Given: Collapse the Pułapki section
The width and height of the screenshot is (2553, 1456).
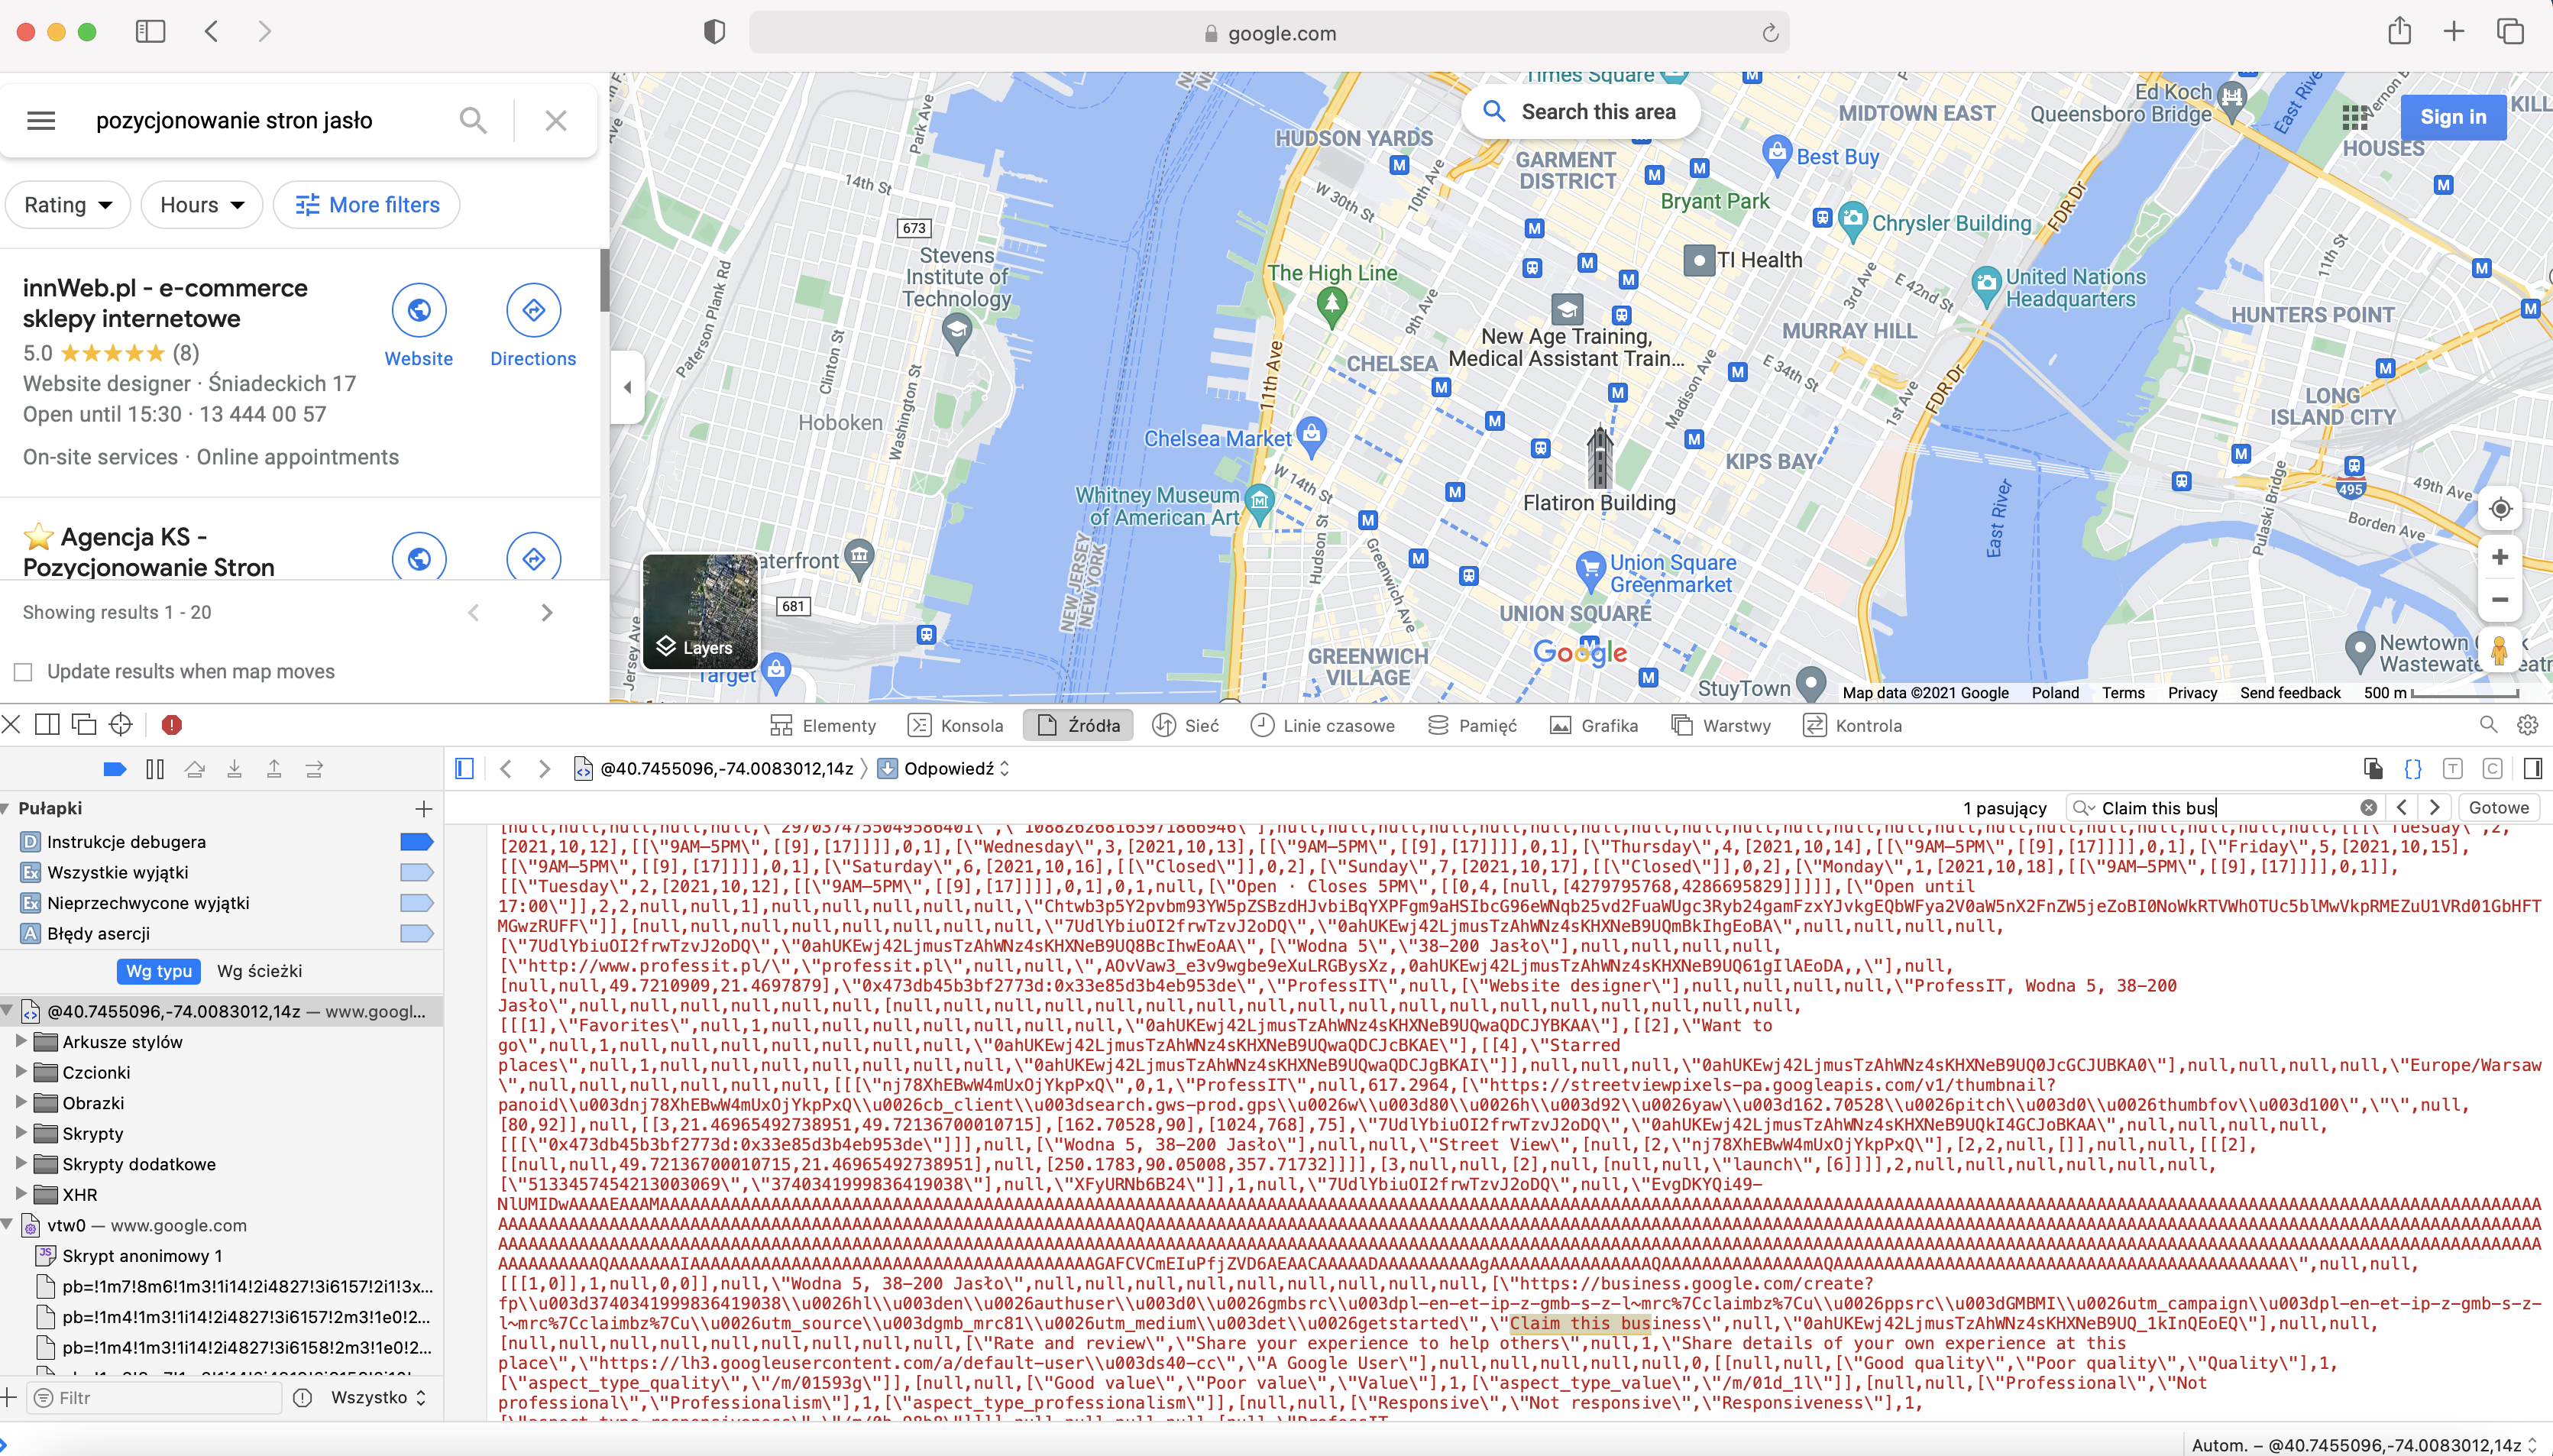Looking at the screenshot, I should (x=7, y=808).
